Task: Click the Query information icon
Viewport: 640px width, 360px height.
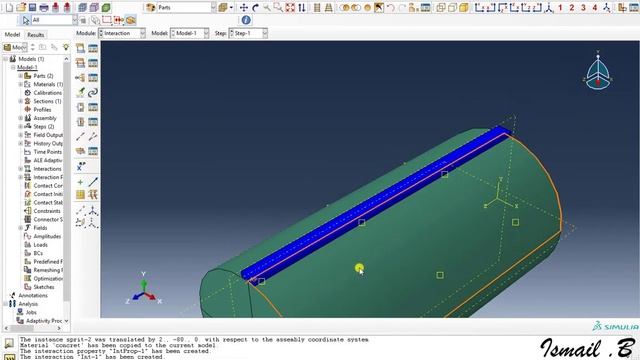Action: click(246, 20)
